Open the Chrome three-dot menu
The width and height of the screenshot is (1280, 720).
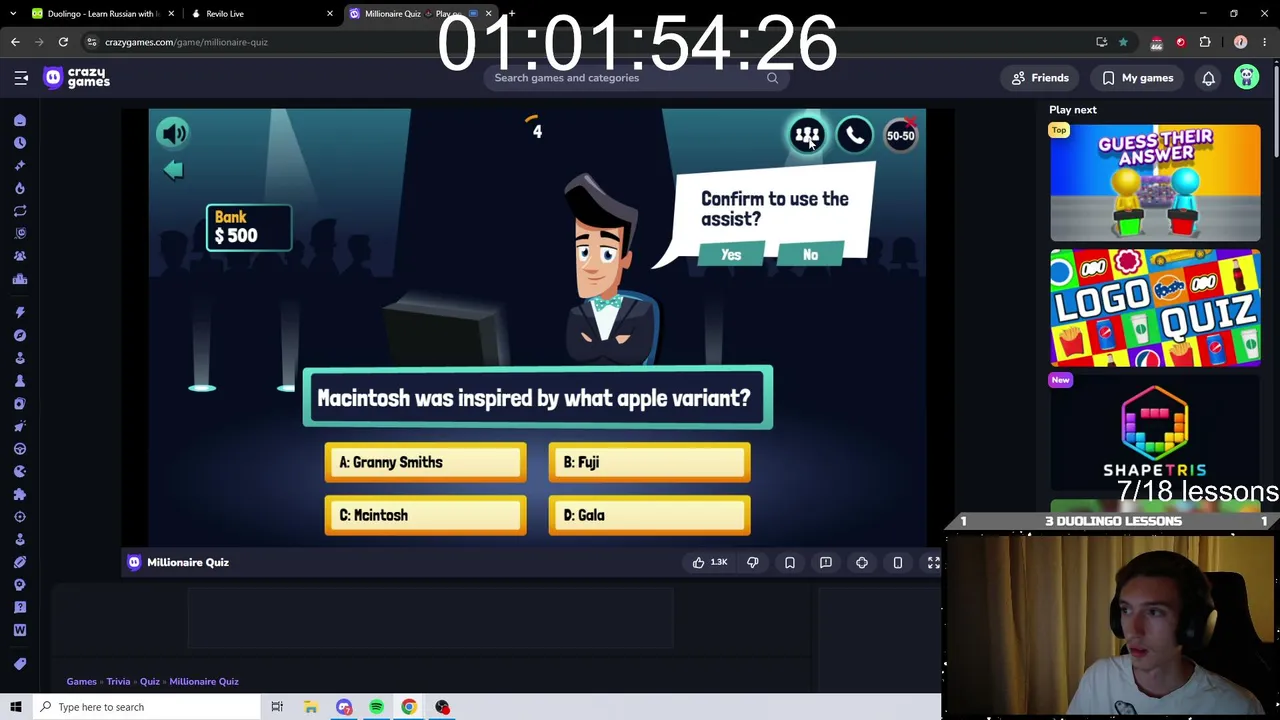1265,42
